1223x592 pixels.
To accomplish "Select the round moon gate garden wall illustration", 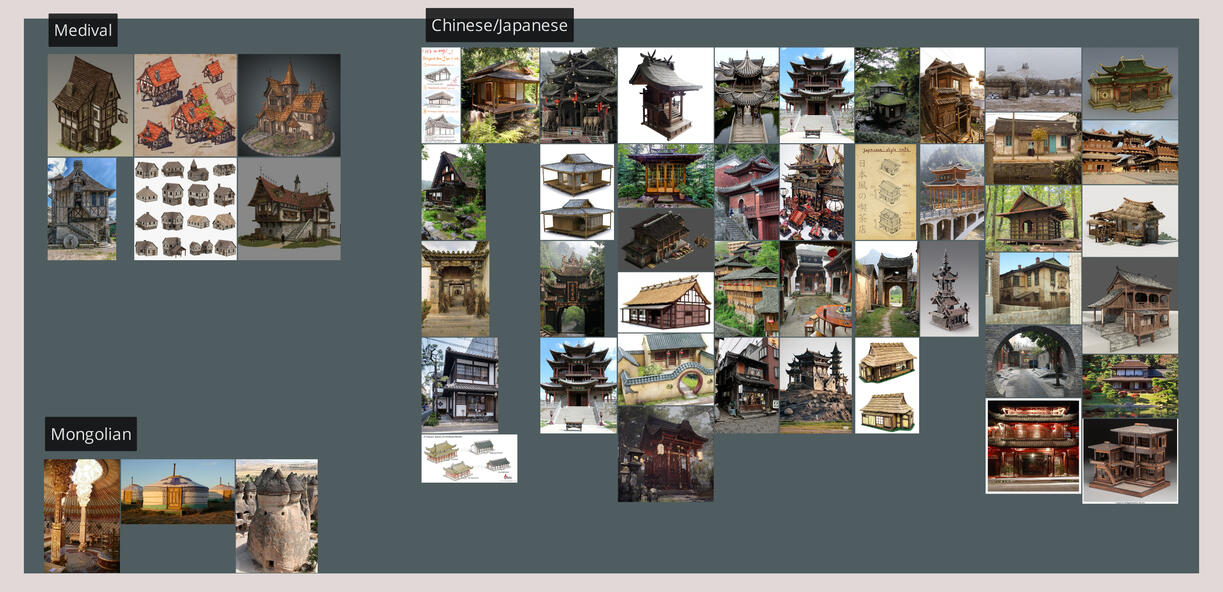I will pyautogui.click(x=665, y=369).
